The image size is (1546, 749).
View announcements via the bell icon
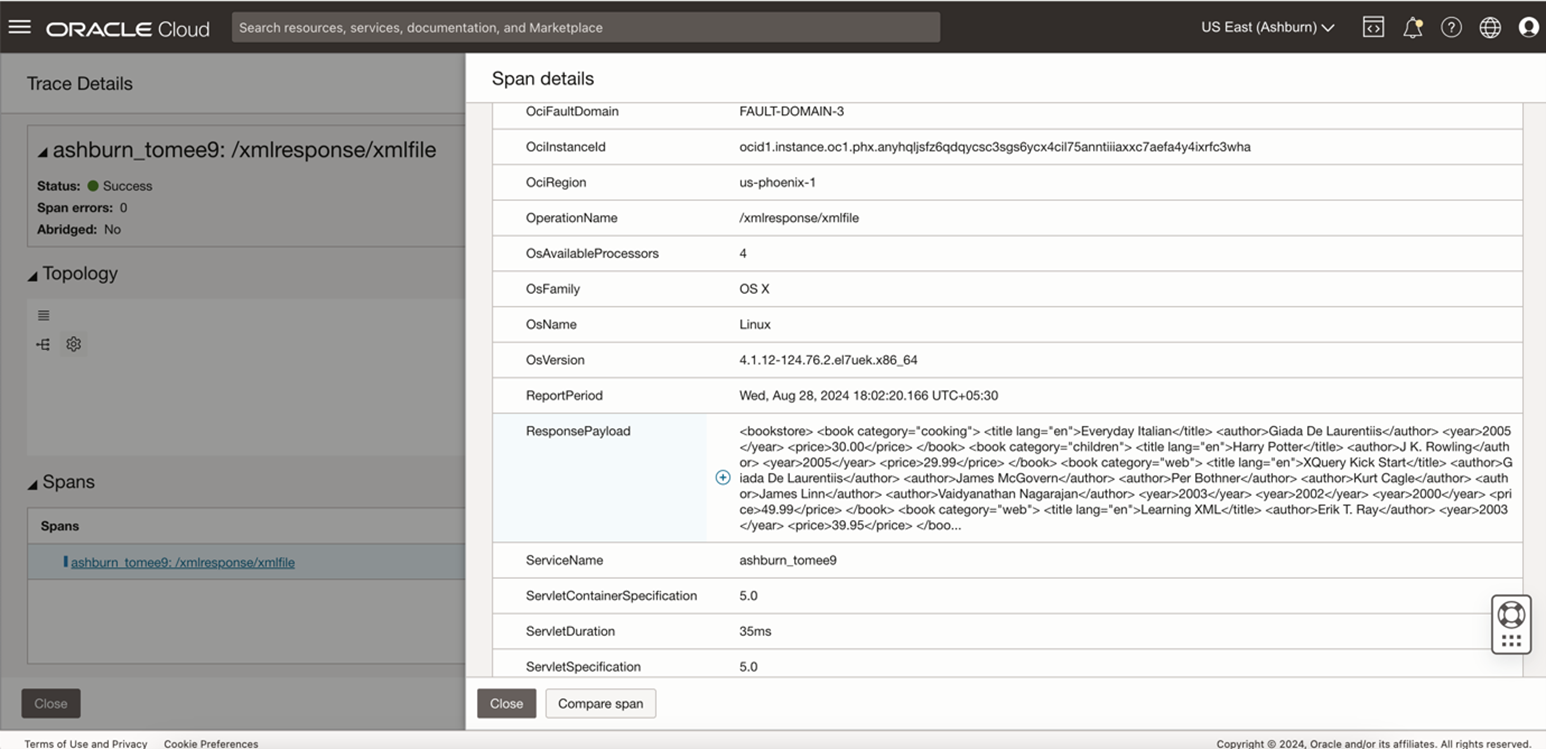click(x=1412, y=27)
